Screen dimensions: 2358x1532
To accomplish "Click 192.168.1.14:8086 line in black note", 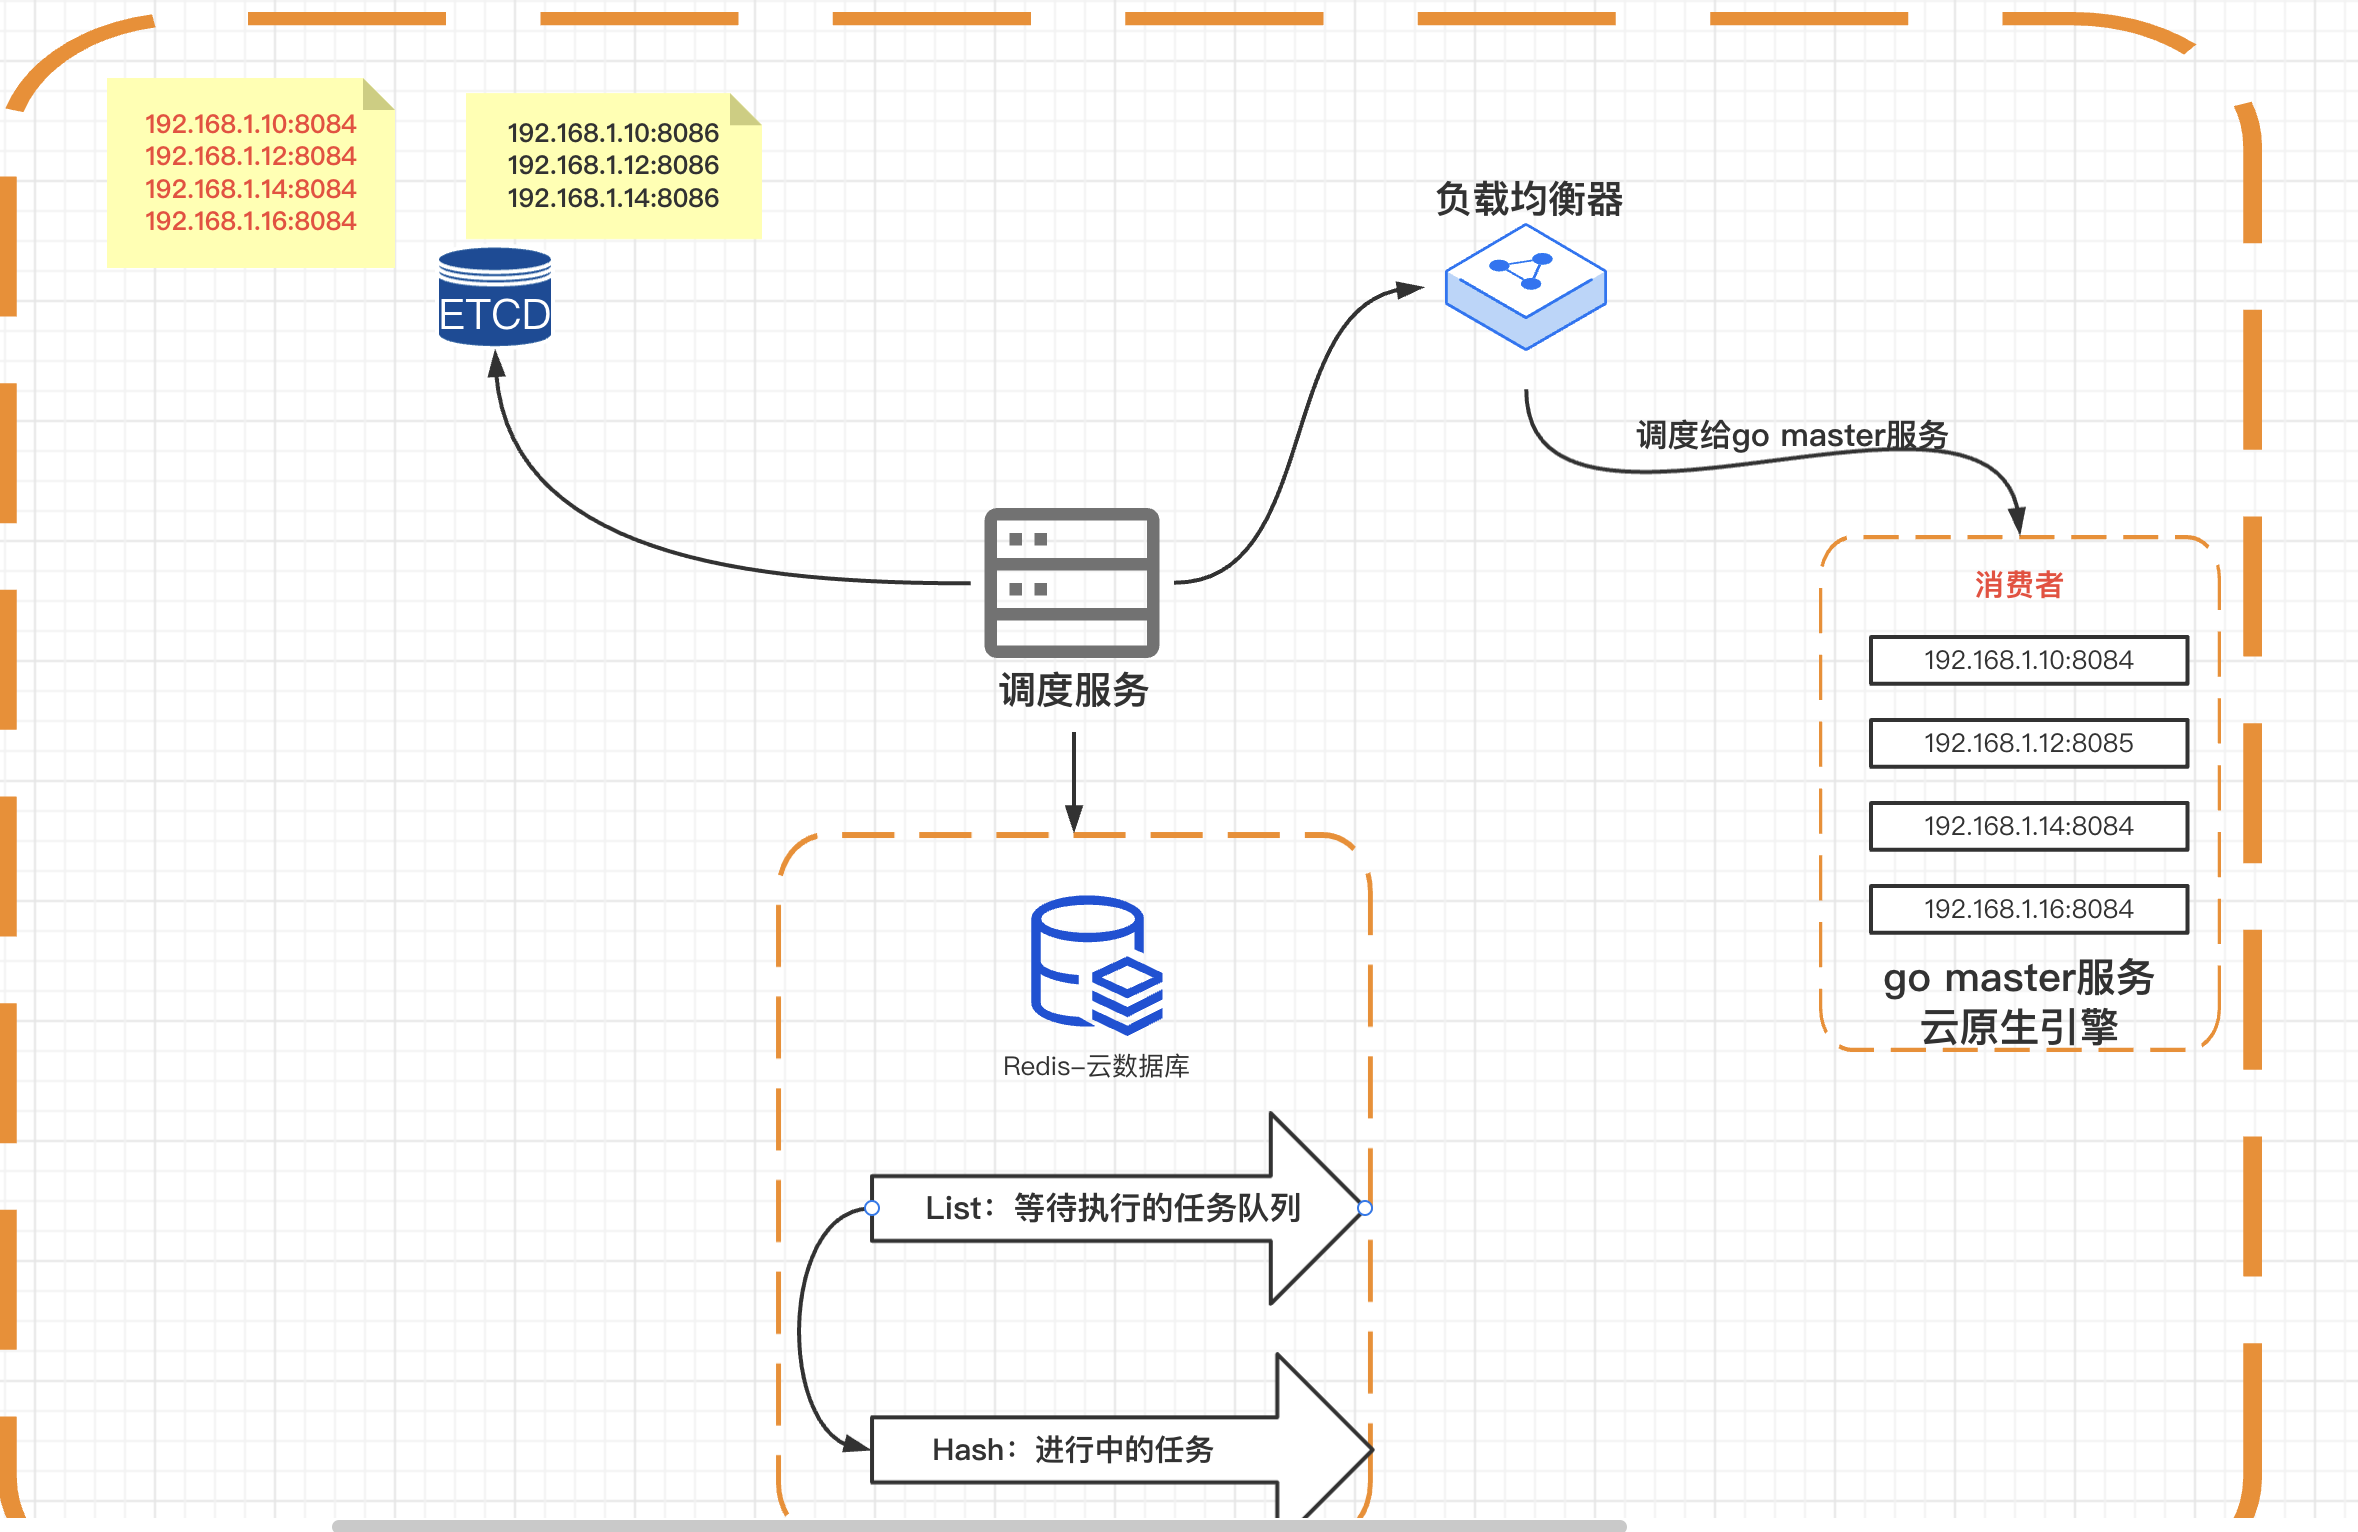I will pyautogui.click(x=613, y=198).
